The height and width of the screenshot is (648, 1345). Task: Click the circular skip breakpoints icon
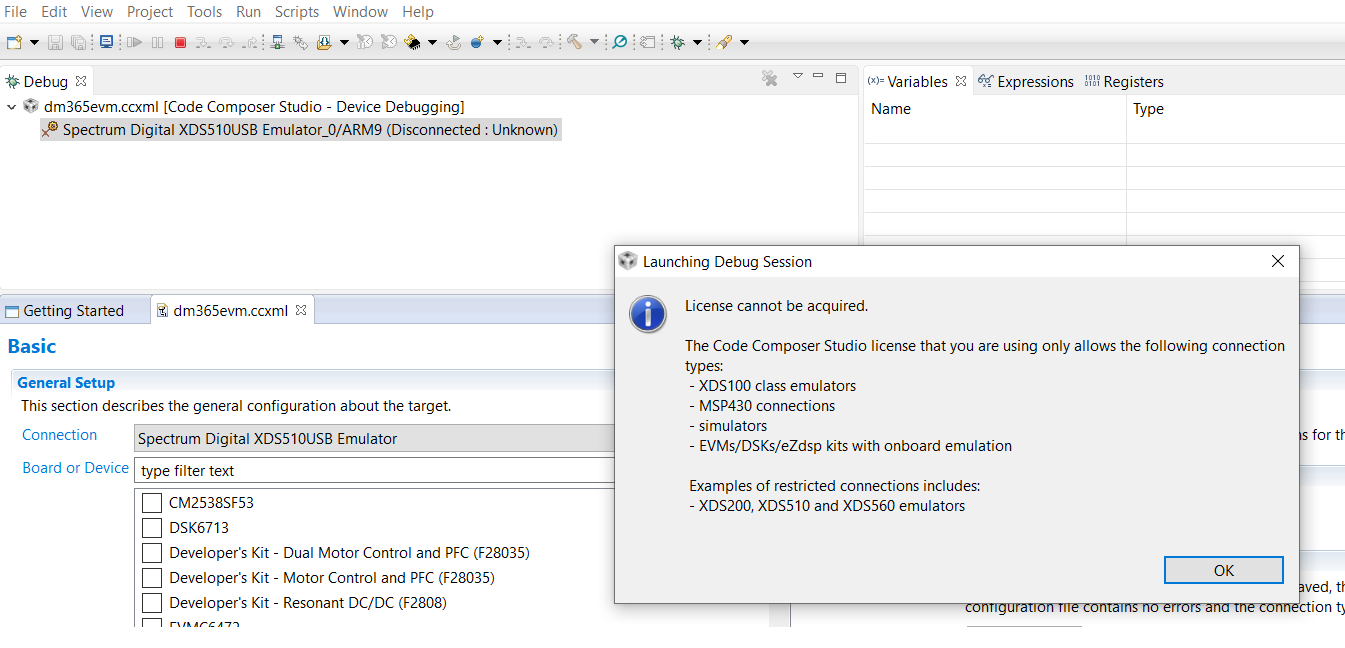(620, 42)
